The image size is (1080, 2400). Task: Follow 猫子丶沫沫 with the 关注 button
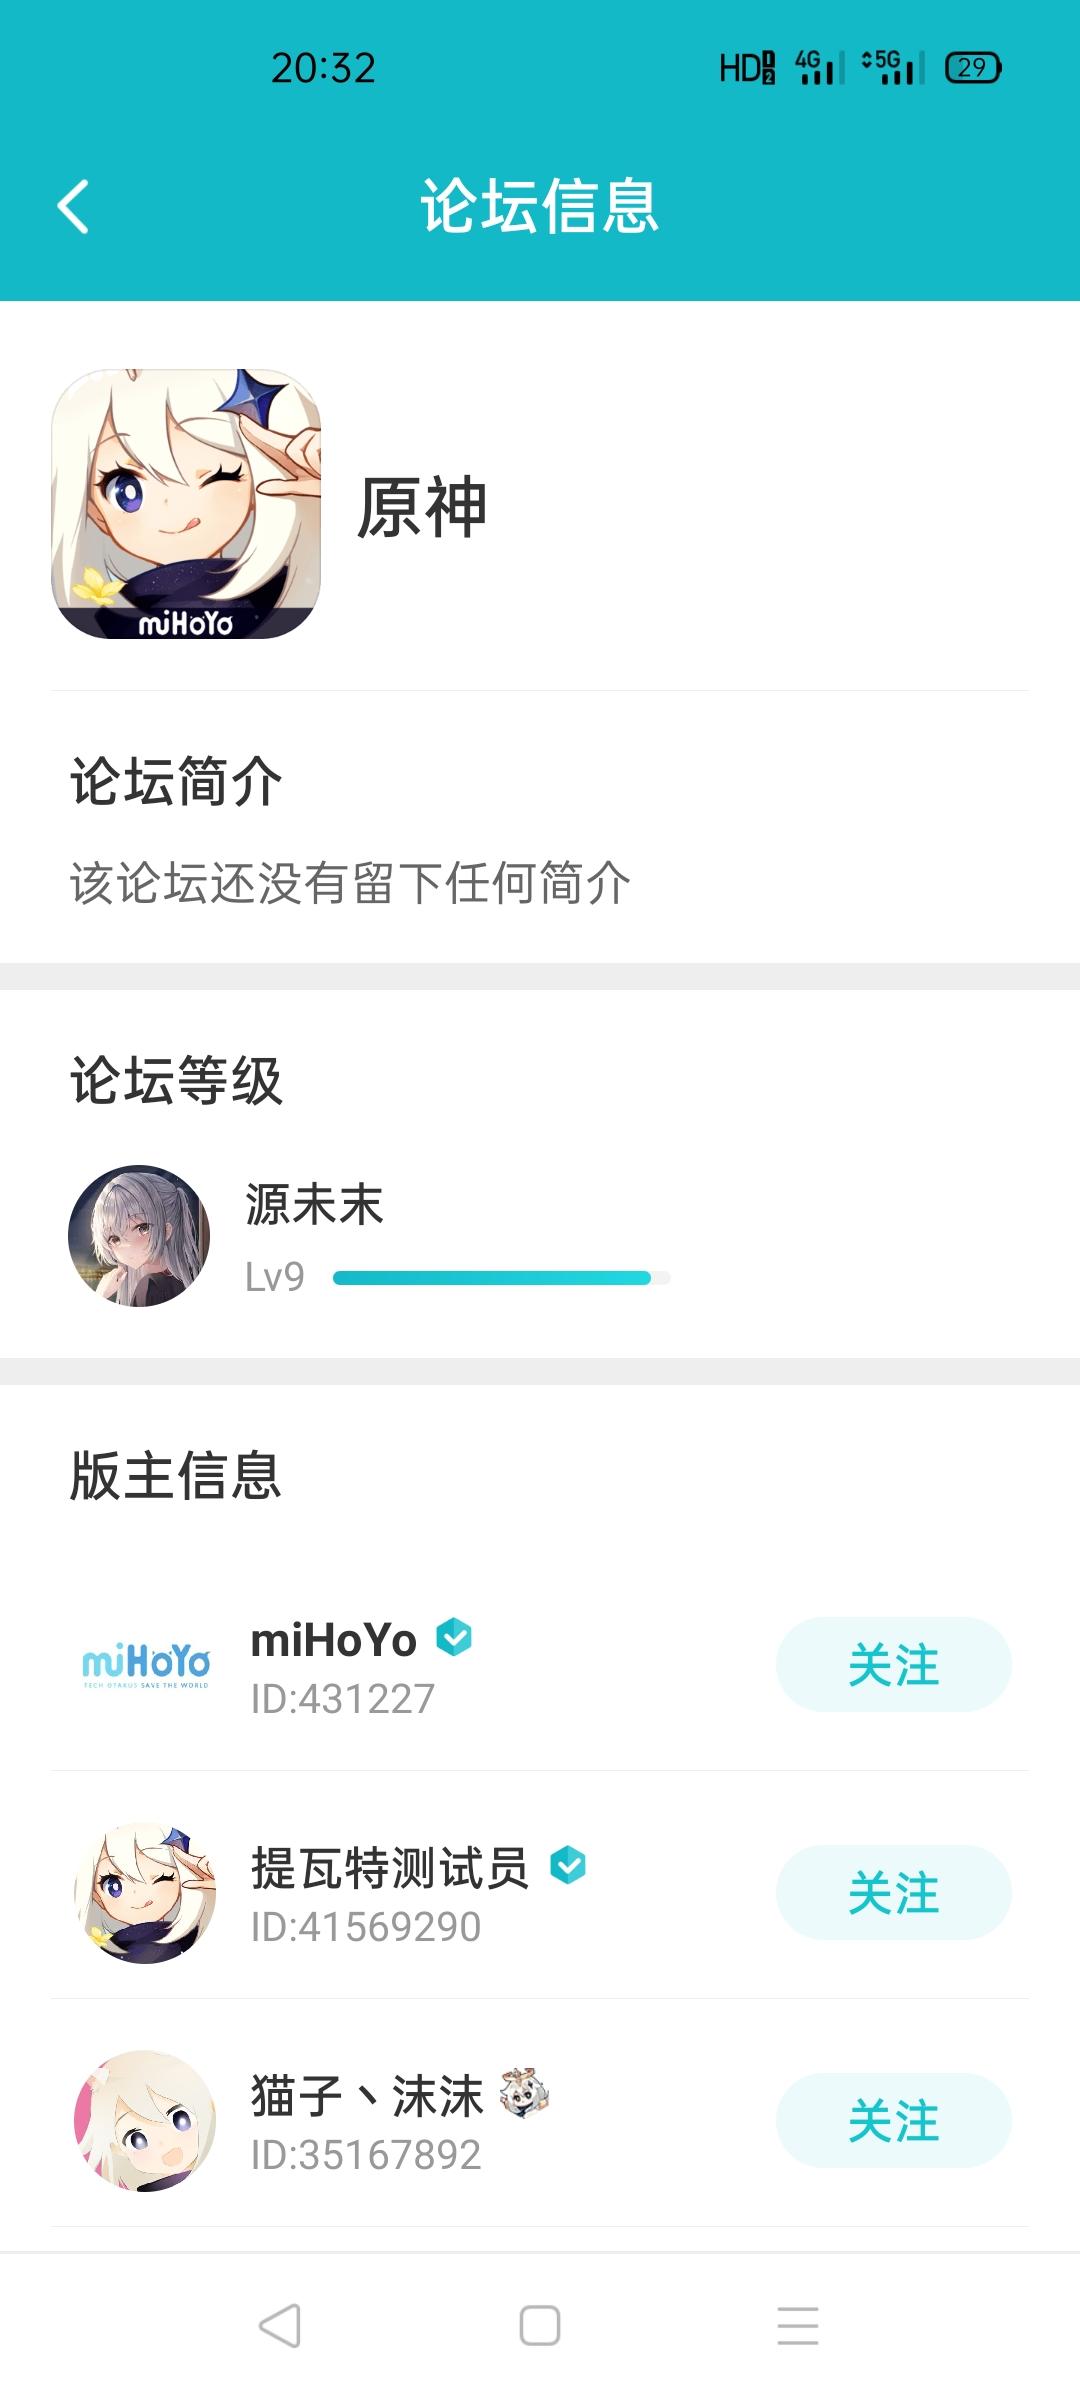point(894,2120)
